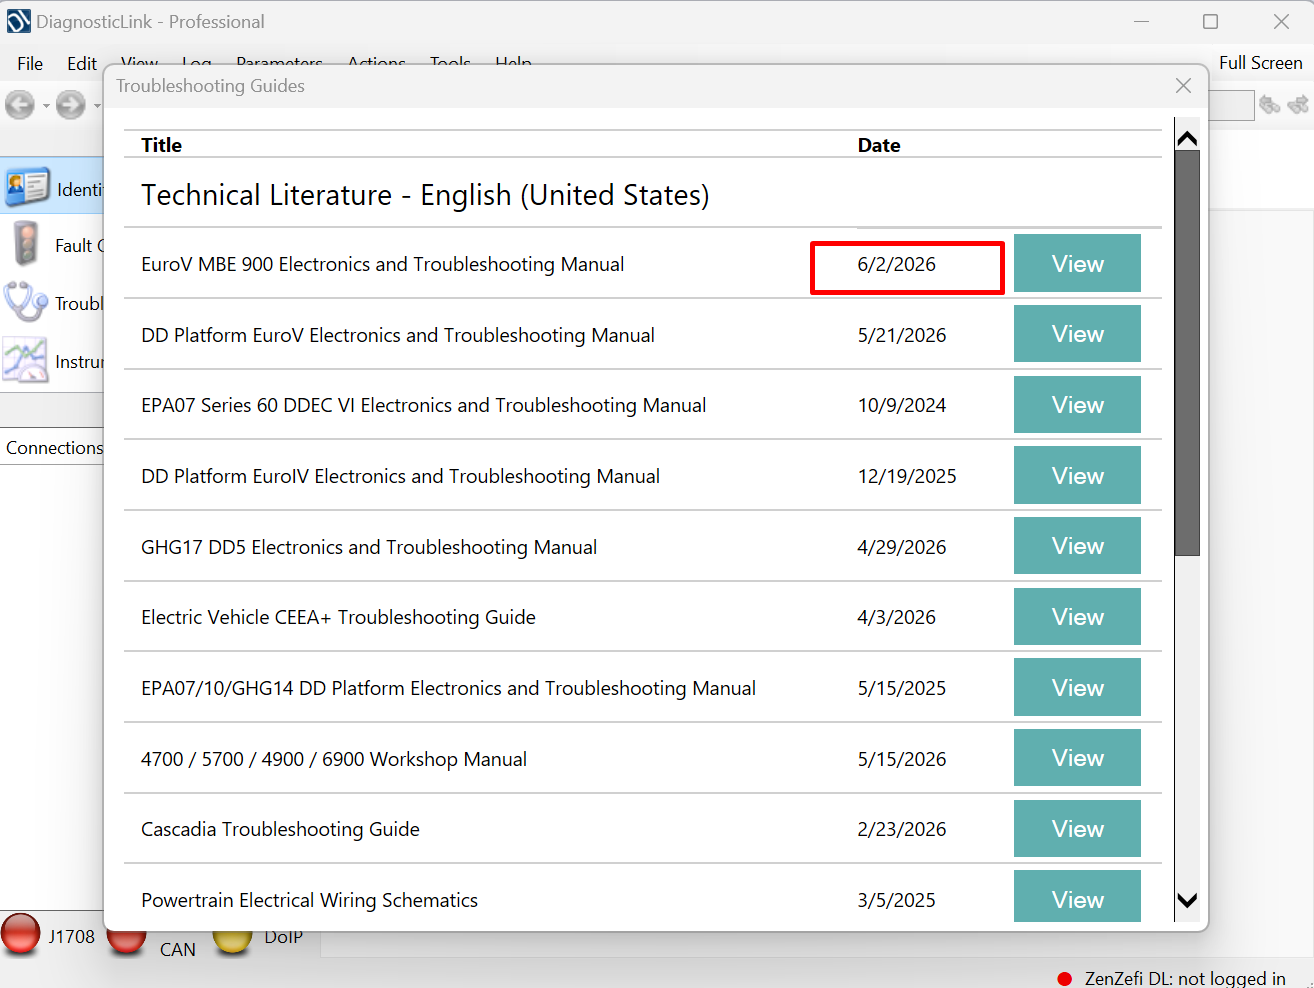Open the Edit menu
This screenshot has height=988, width=1314.
(82, 63)
